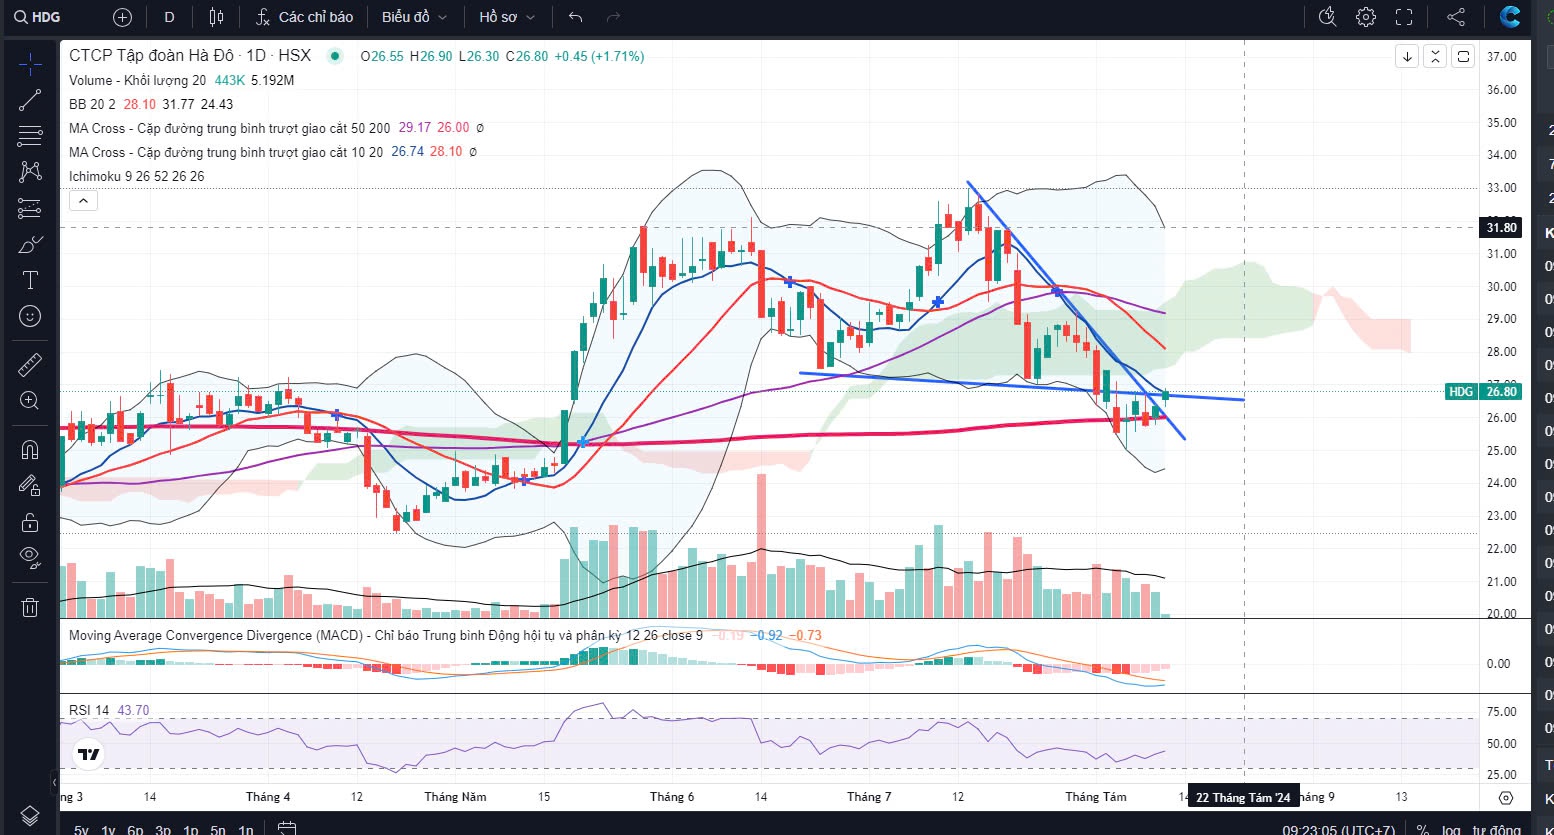Select 'Ichimoku 9 26 52 26 26' legend

pos(137,176)
